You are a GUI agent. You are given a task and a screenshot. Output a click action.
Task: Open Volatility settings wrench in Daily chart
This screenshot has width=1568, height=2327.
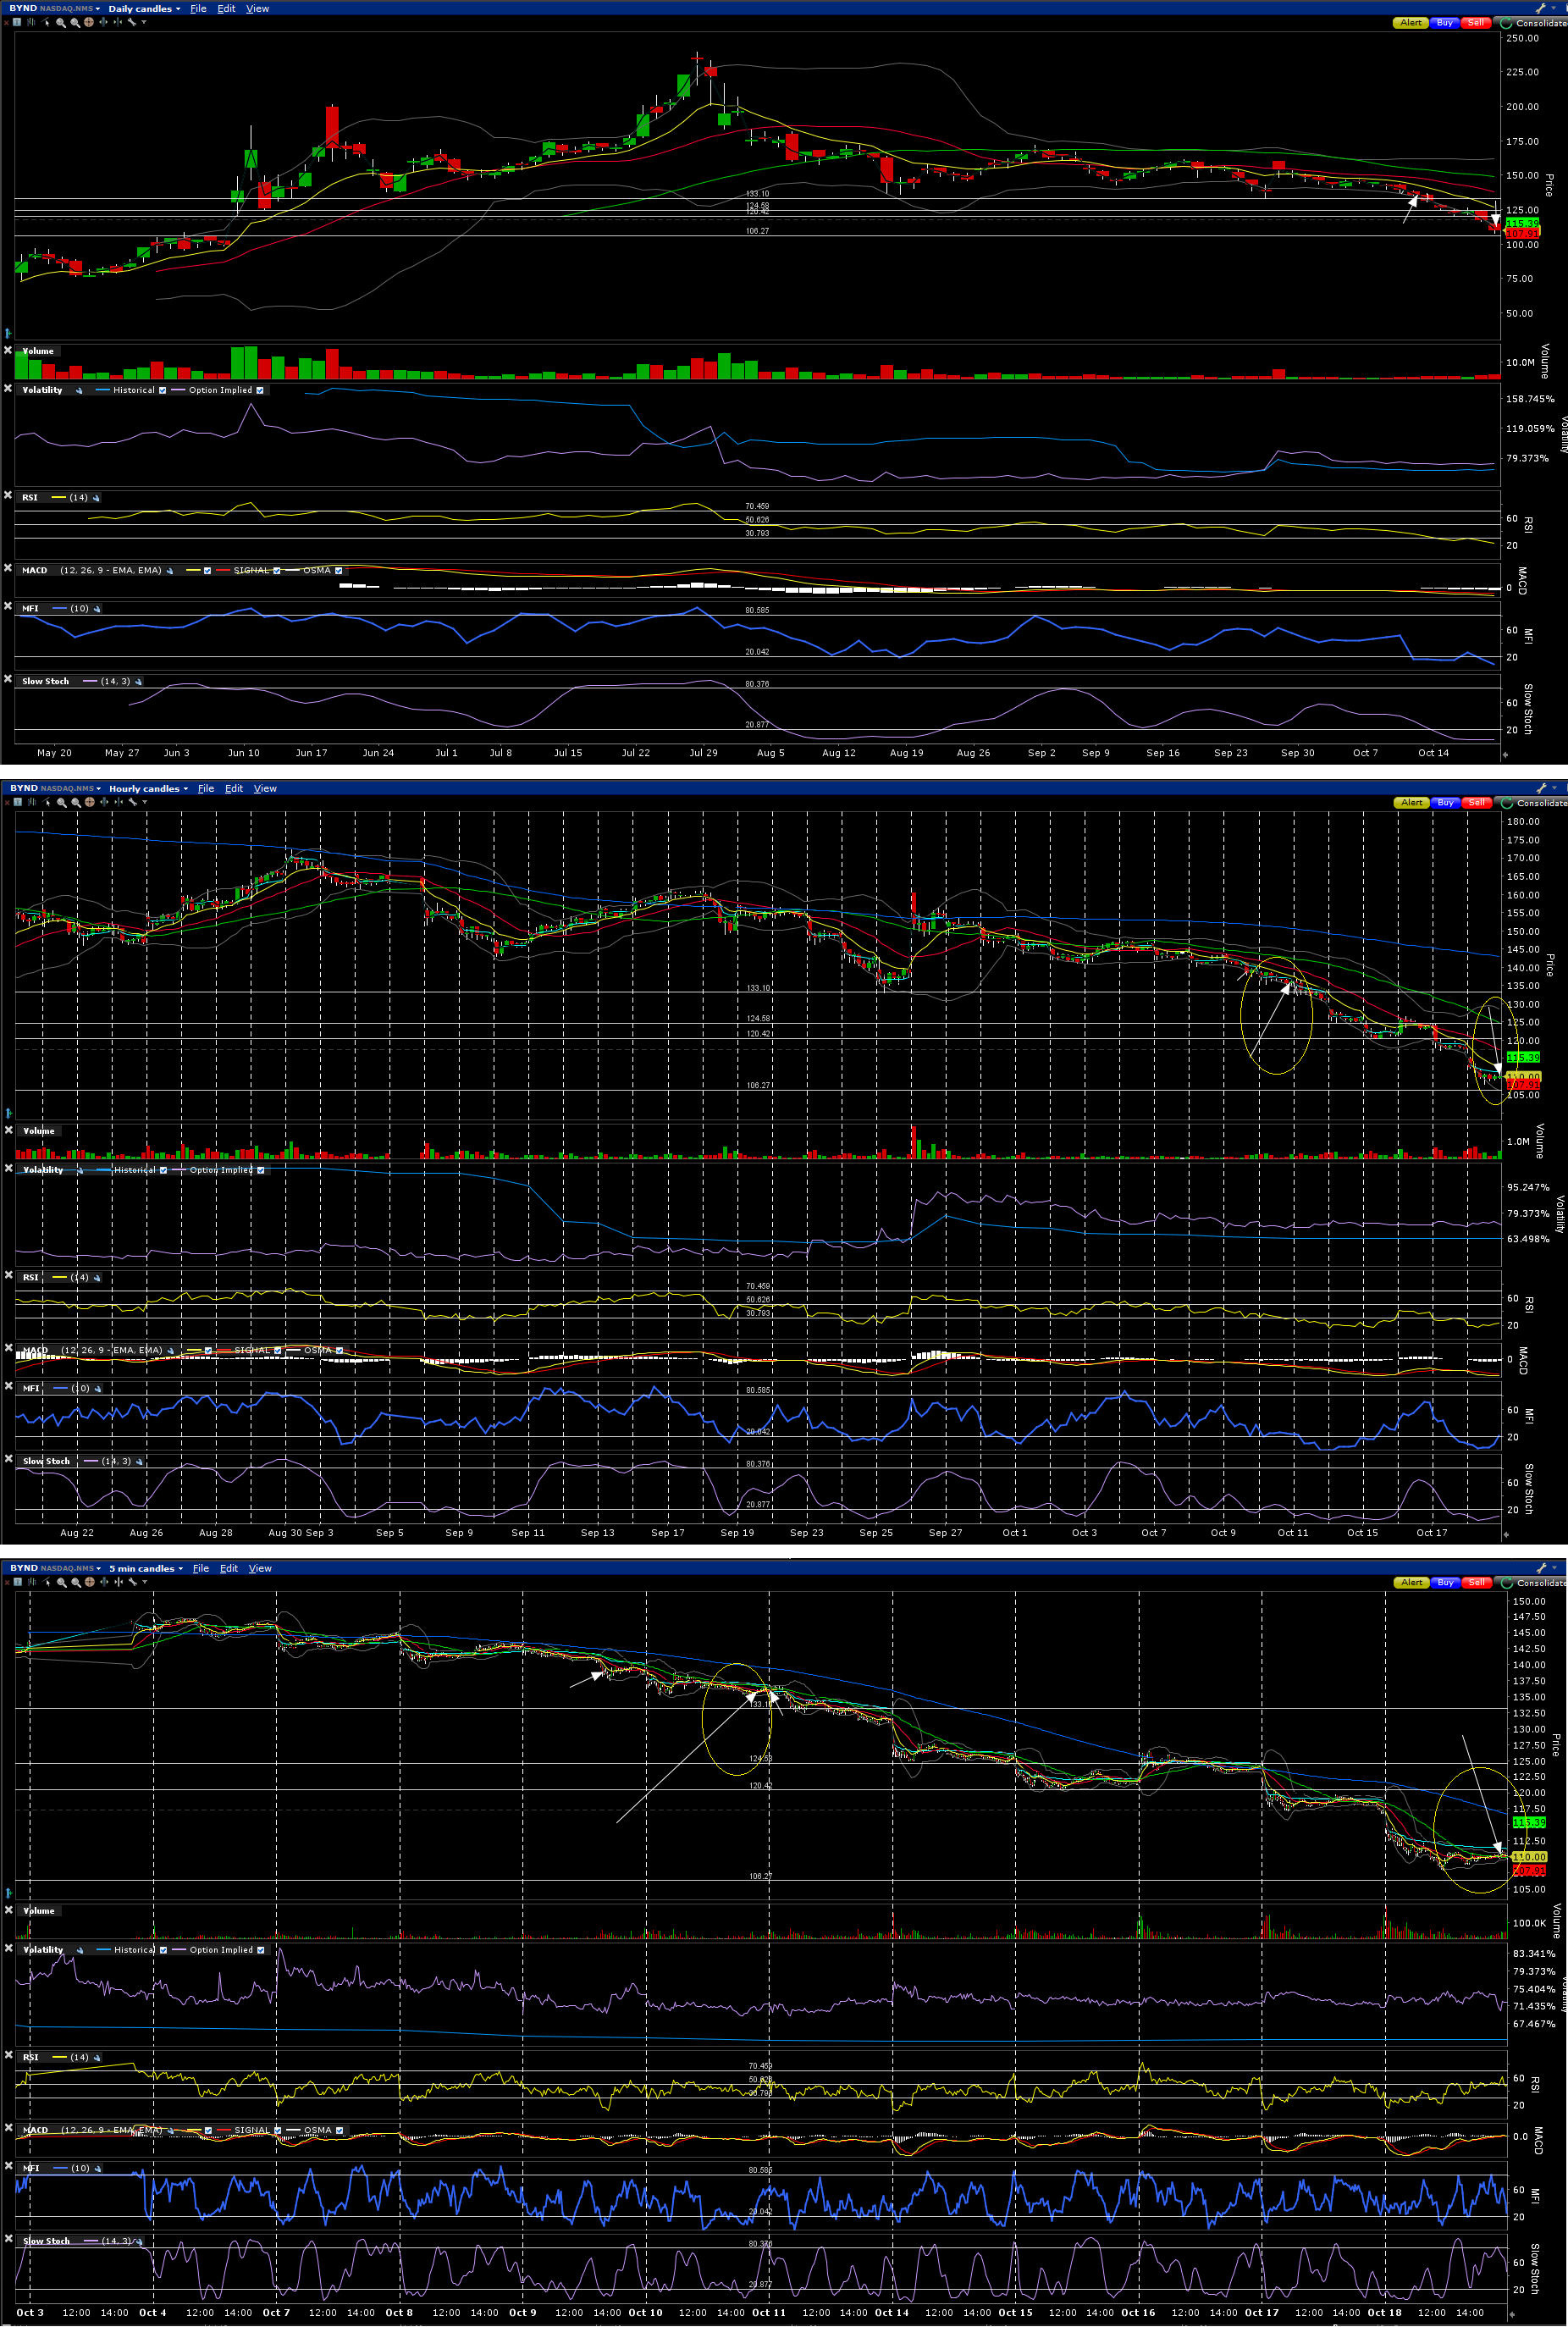(x=79, y=391)
